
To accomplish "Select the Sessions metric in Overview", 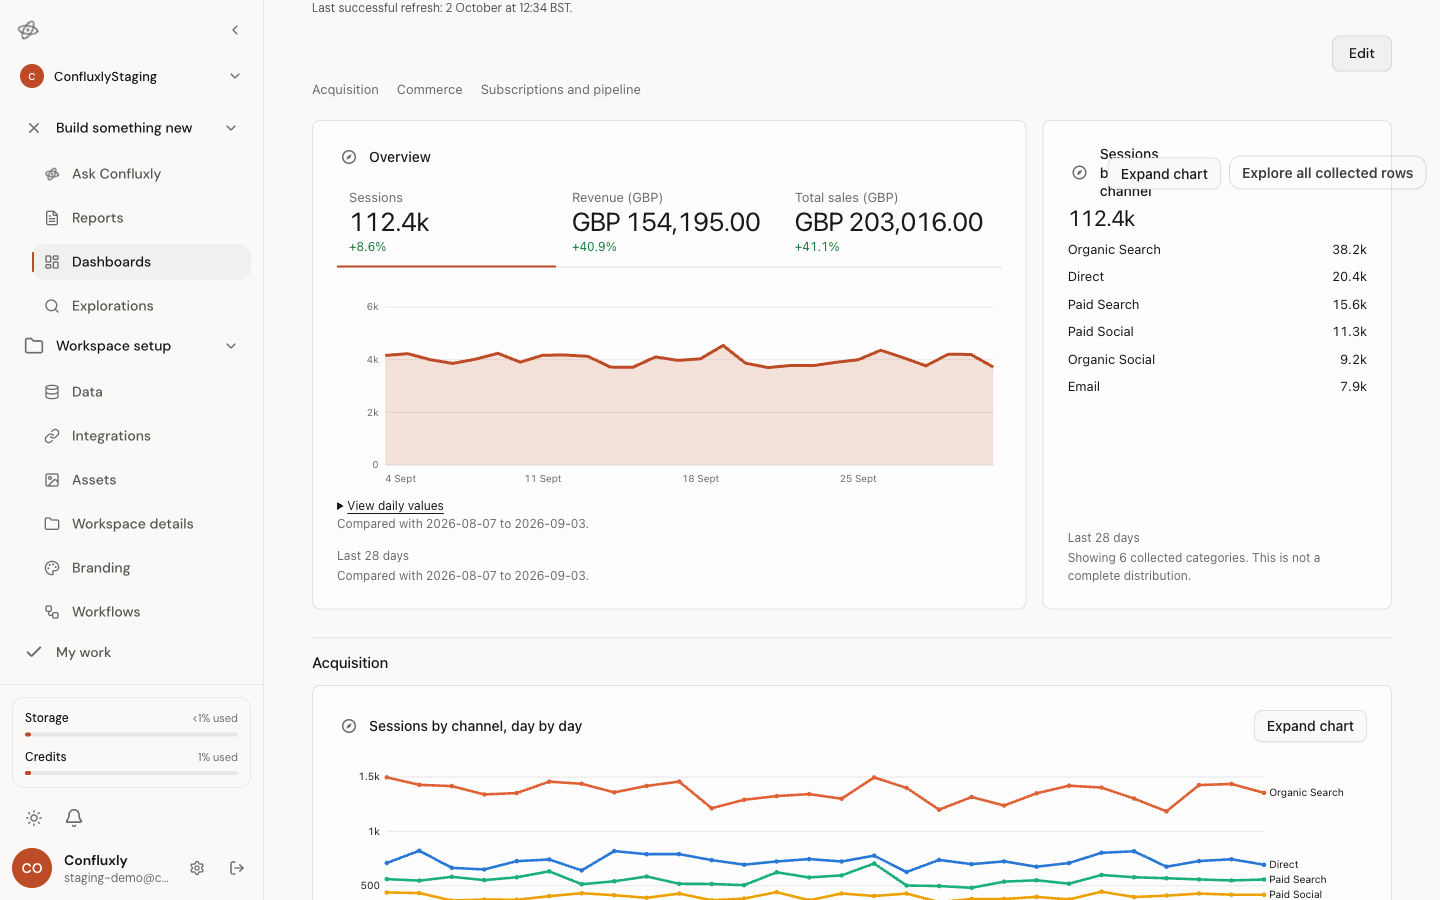I will point(446,224).
